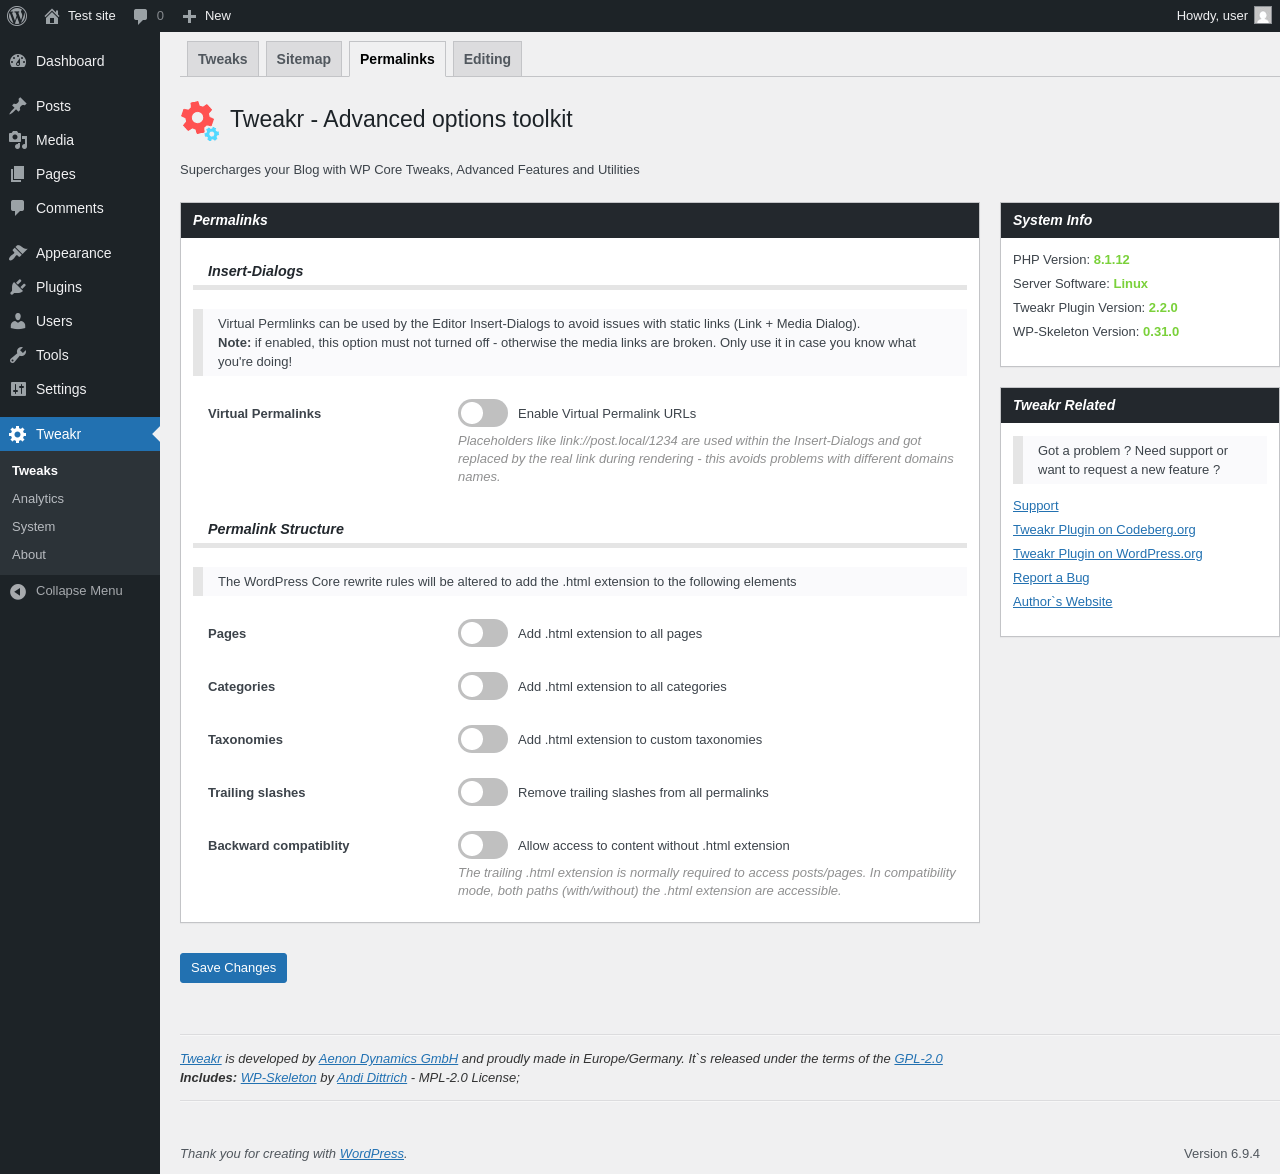1280x1174 pixels.
Task: Click Howdy, user account menu
Action: pos(1224,16)
